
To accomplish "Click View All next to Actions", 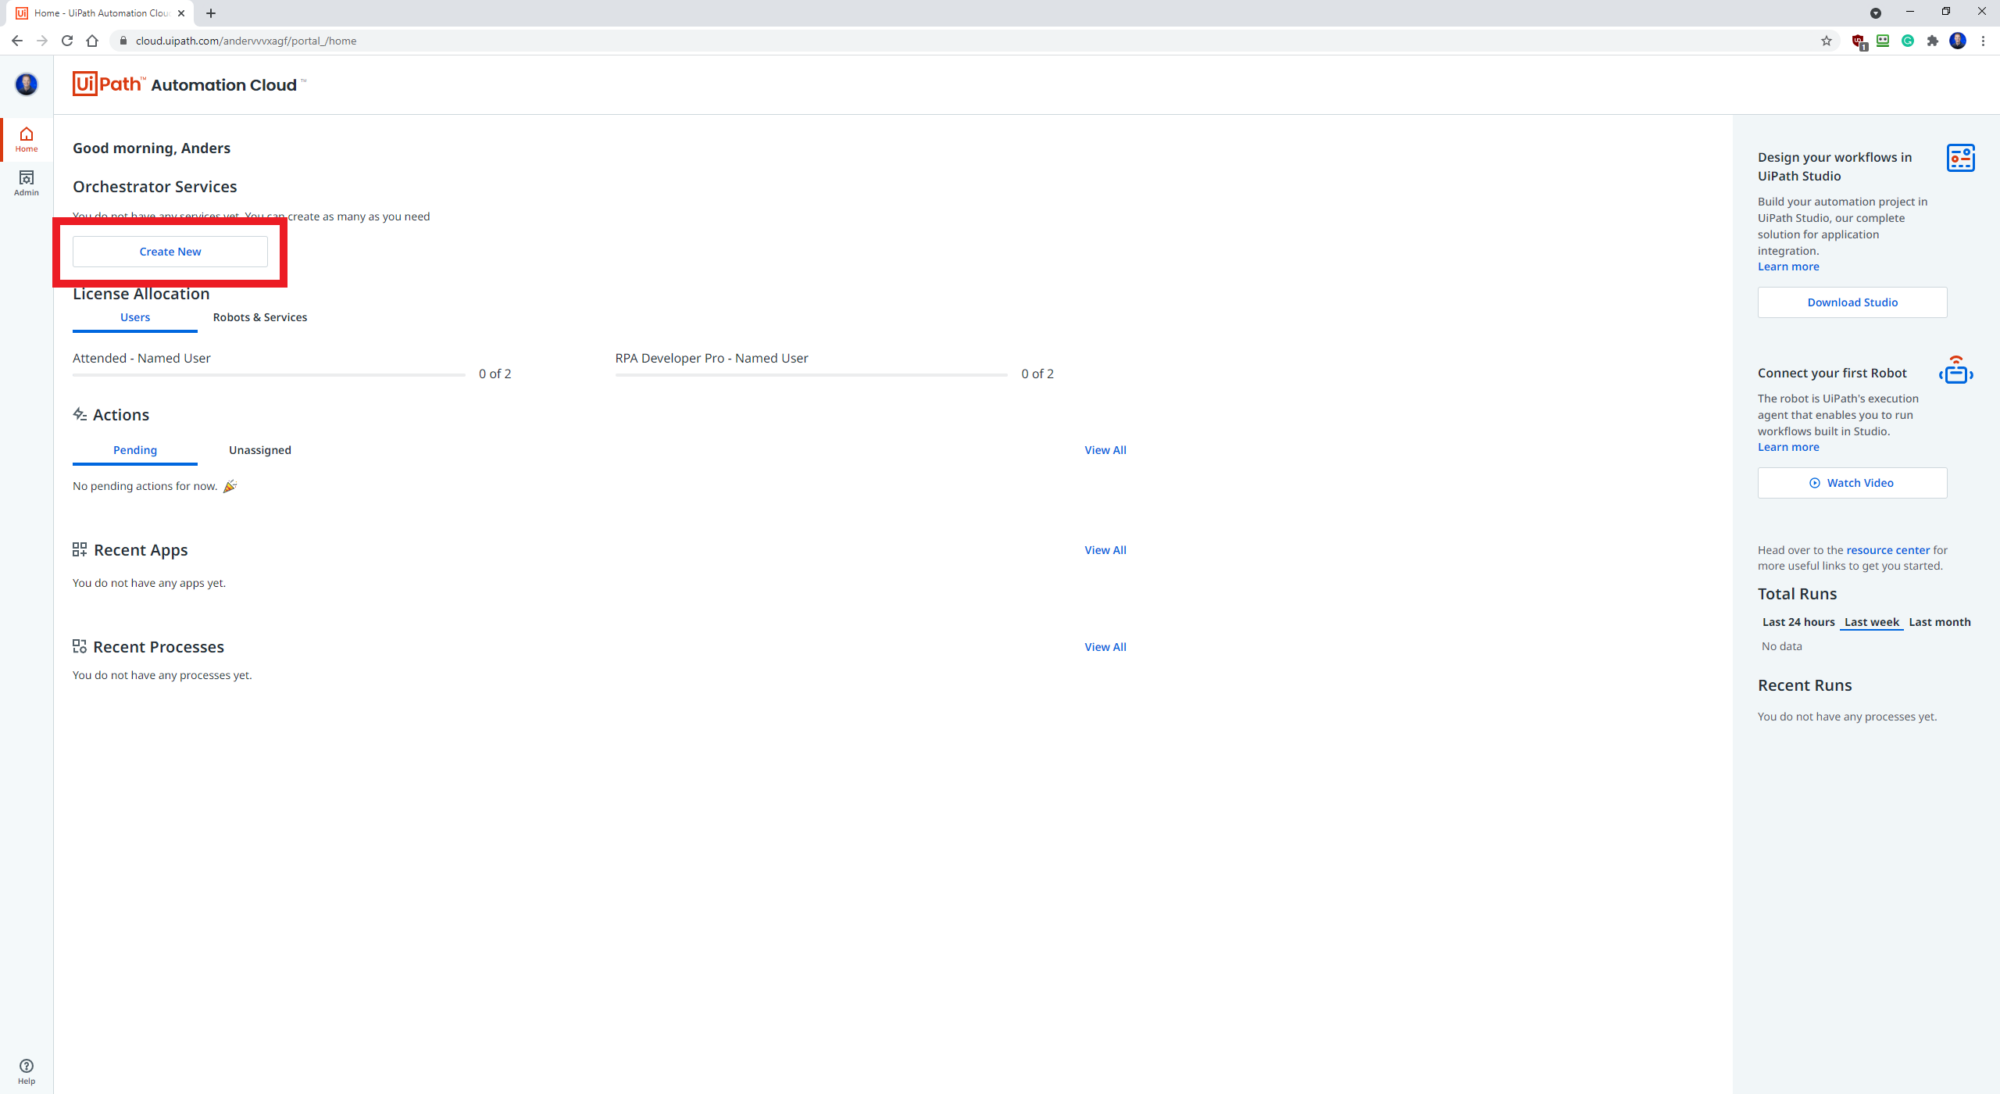I will [1105, 450].
